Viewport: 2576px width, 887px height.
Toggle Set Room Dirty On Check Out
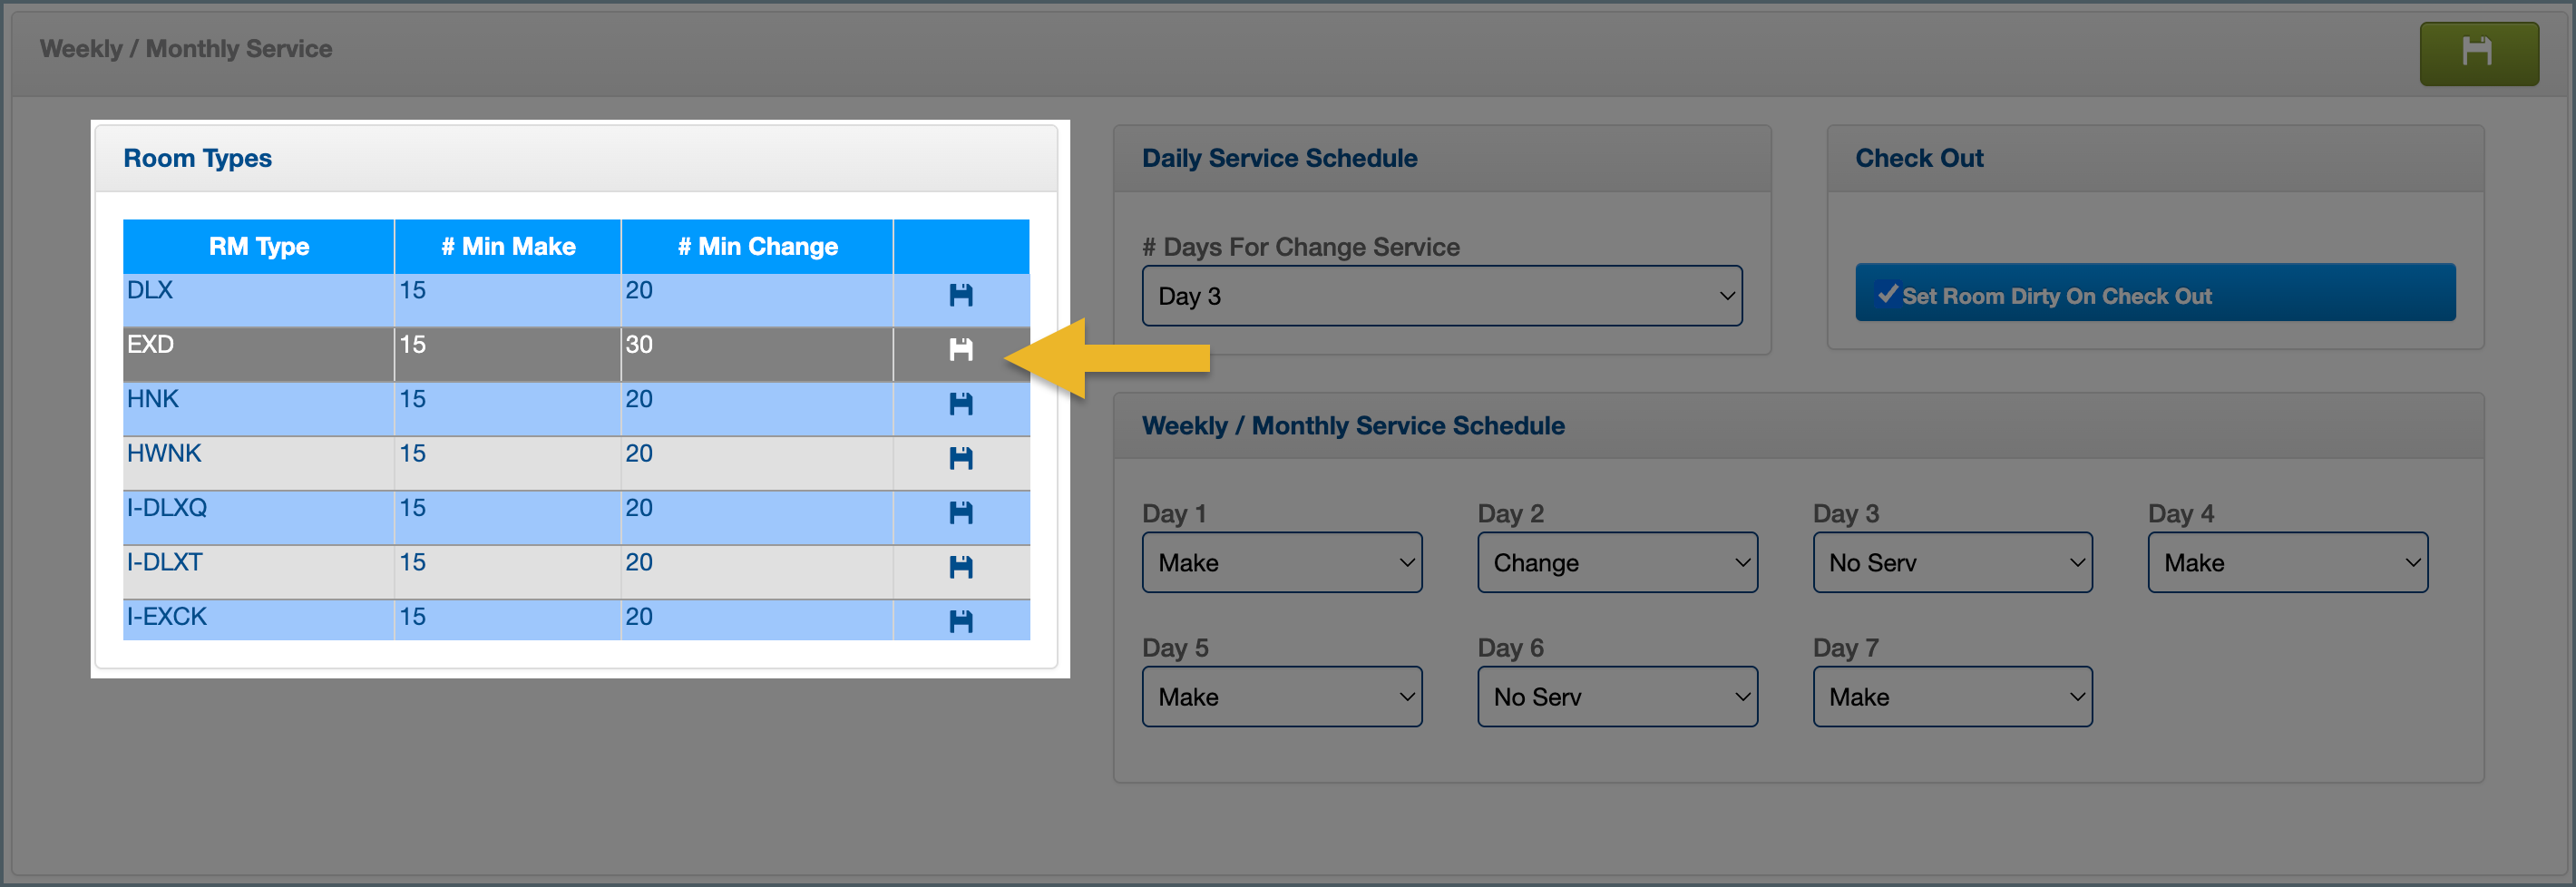point(2154,295)
